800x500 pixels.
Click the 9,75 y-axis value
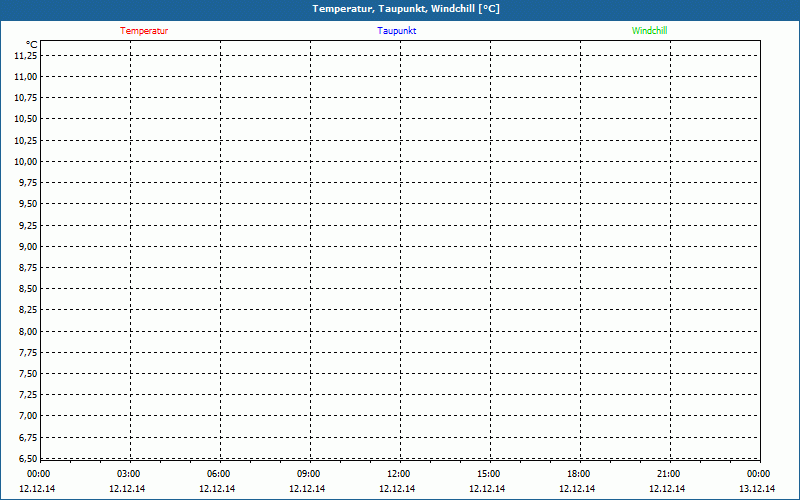click(x=28, y=183)
